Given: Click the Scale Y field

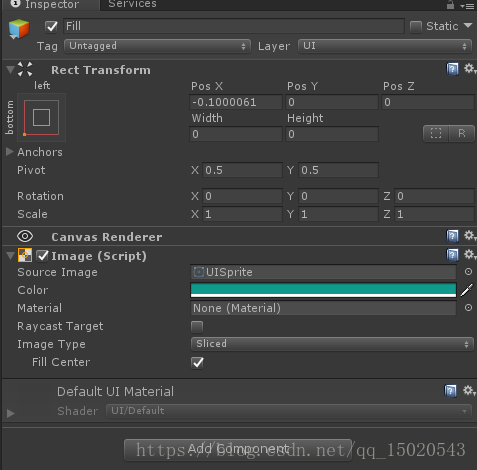Looking at the screenshot, I should [x=338, y=214].
